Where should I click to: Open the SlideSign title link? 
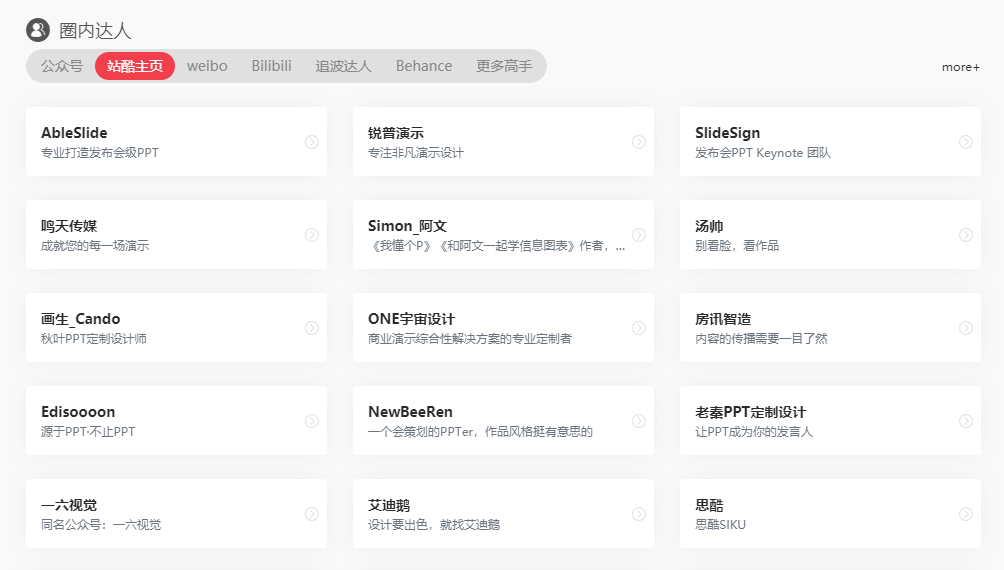727,133
